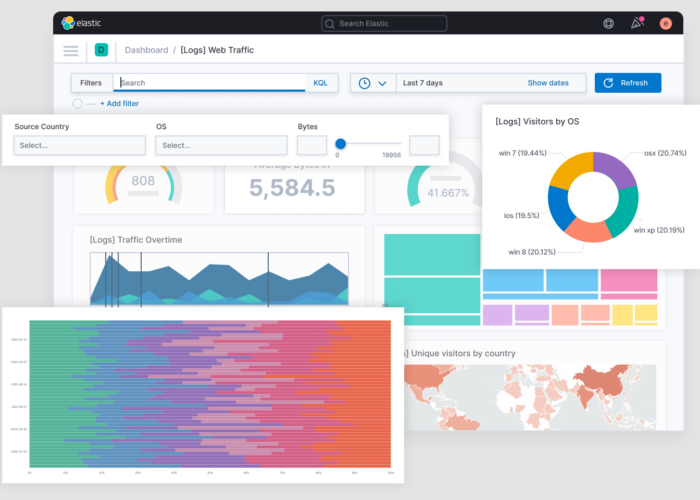
Task: Open the hamburger navigation menu
Action: [x=71, y=50]
